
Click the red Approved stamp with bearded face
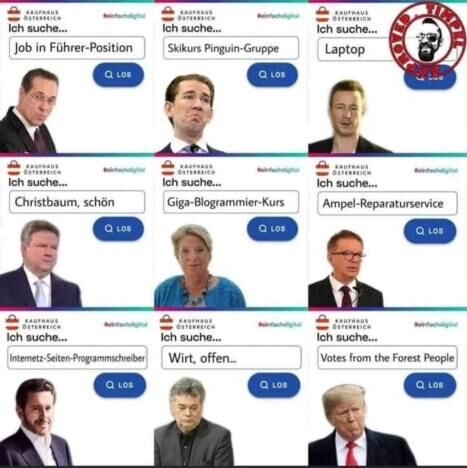428,38
